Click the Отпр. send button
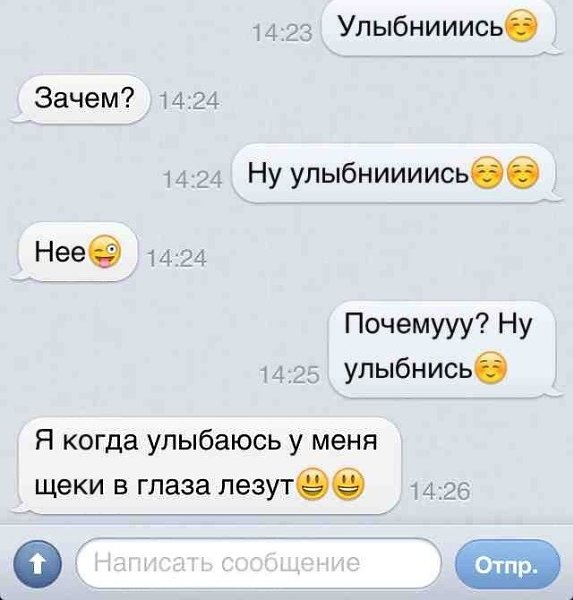 coord(507,564)
